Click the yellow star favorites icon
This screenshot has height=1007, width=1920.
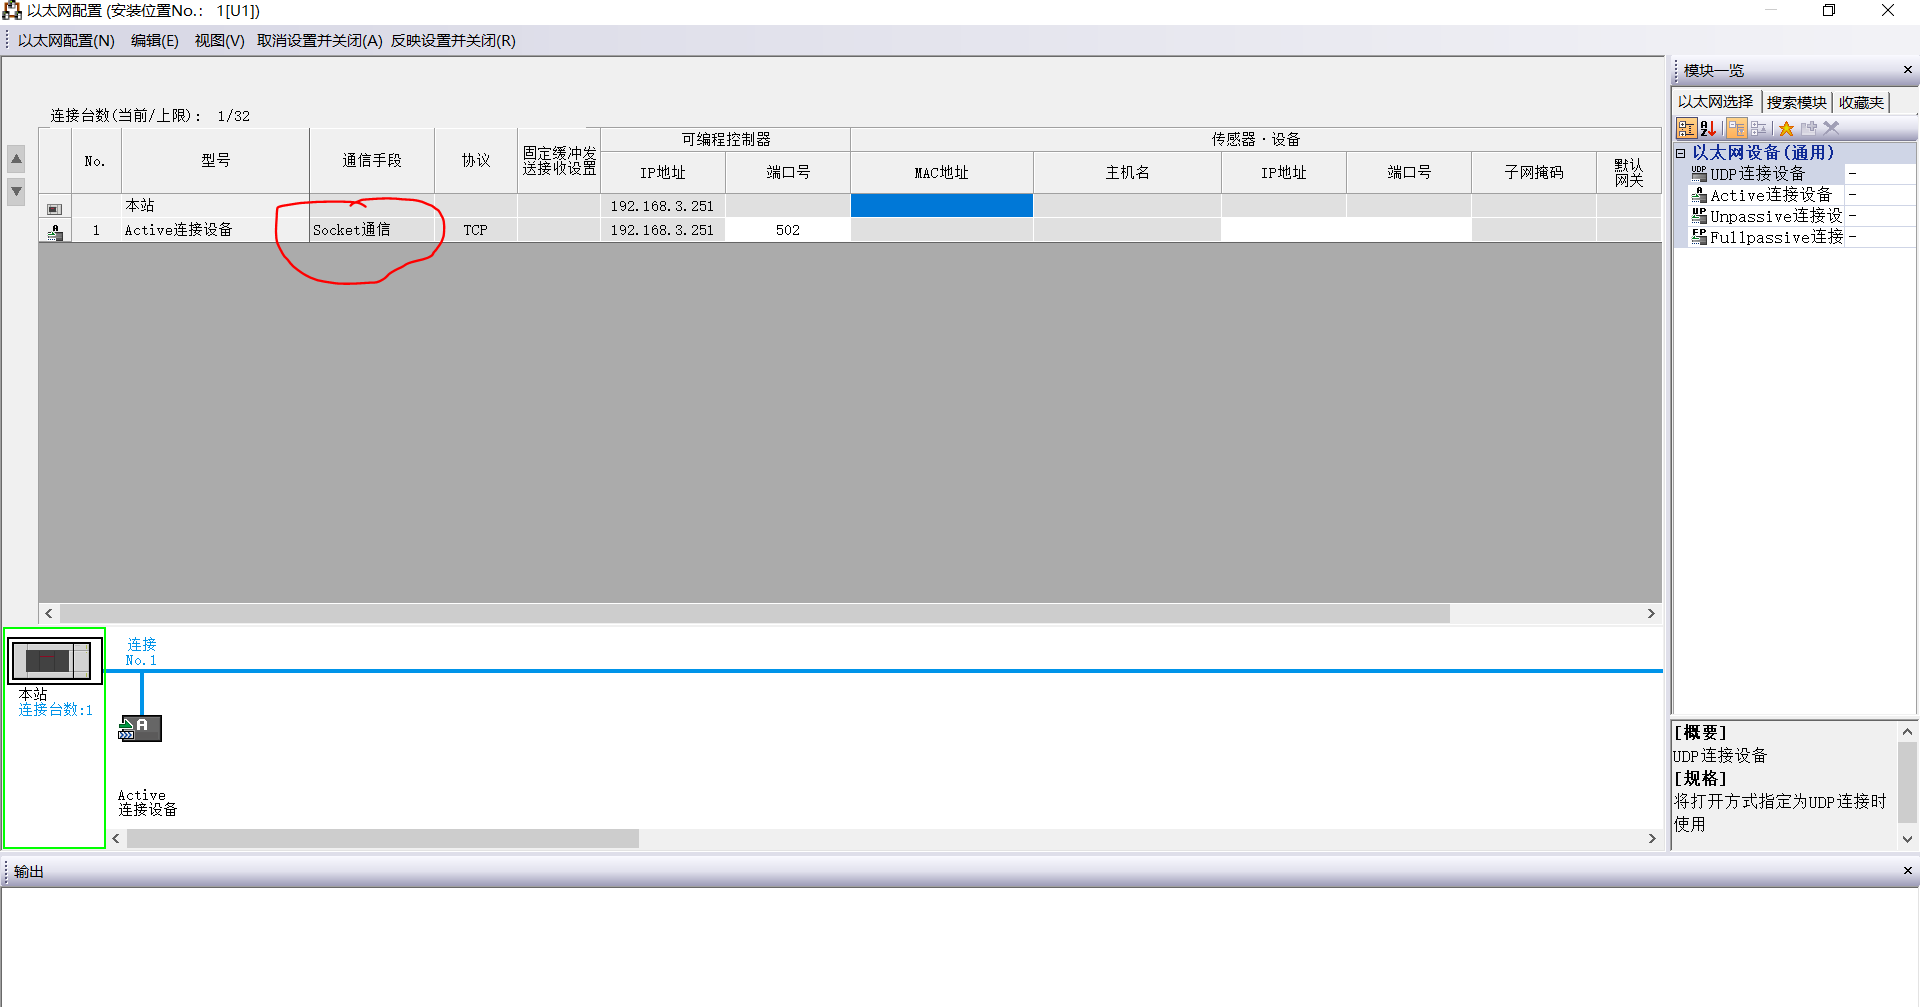[x=1786, y=128]
